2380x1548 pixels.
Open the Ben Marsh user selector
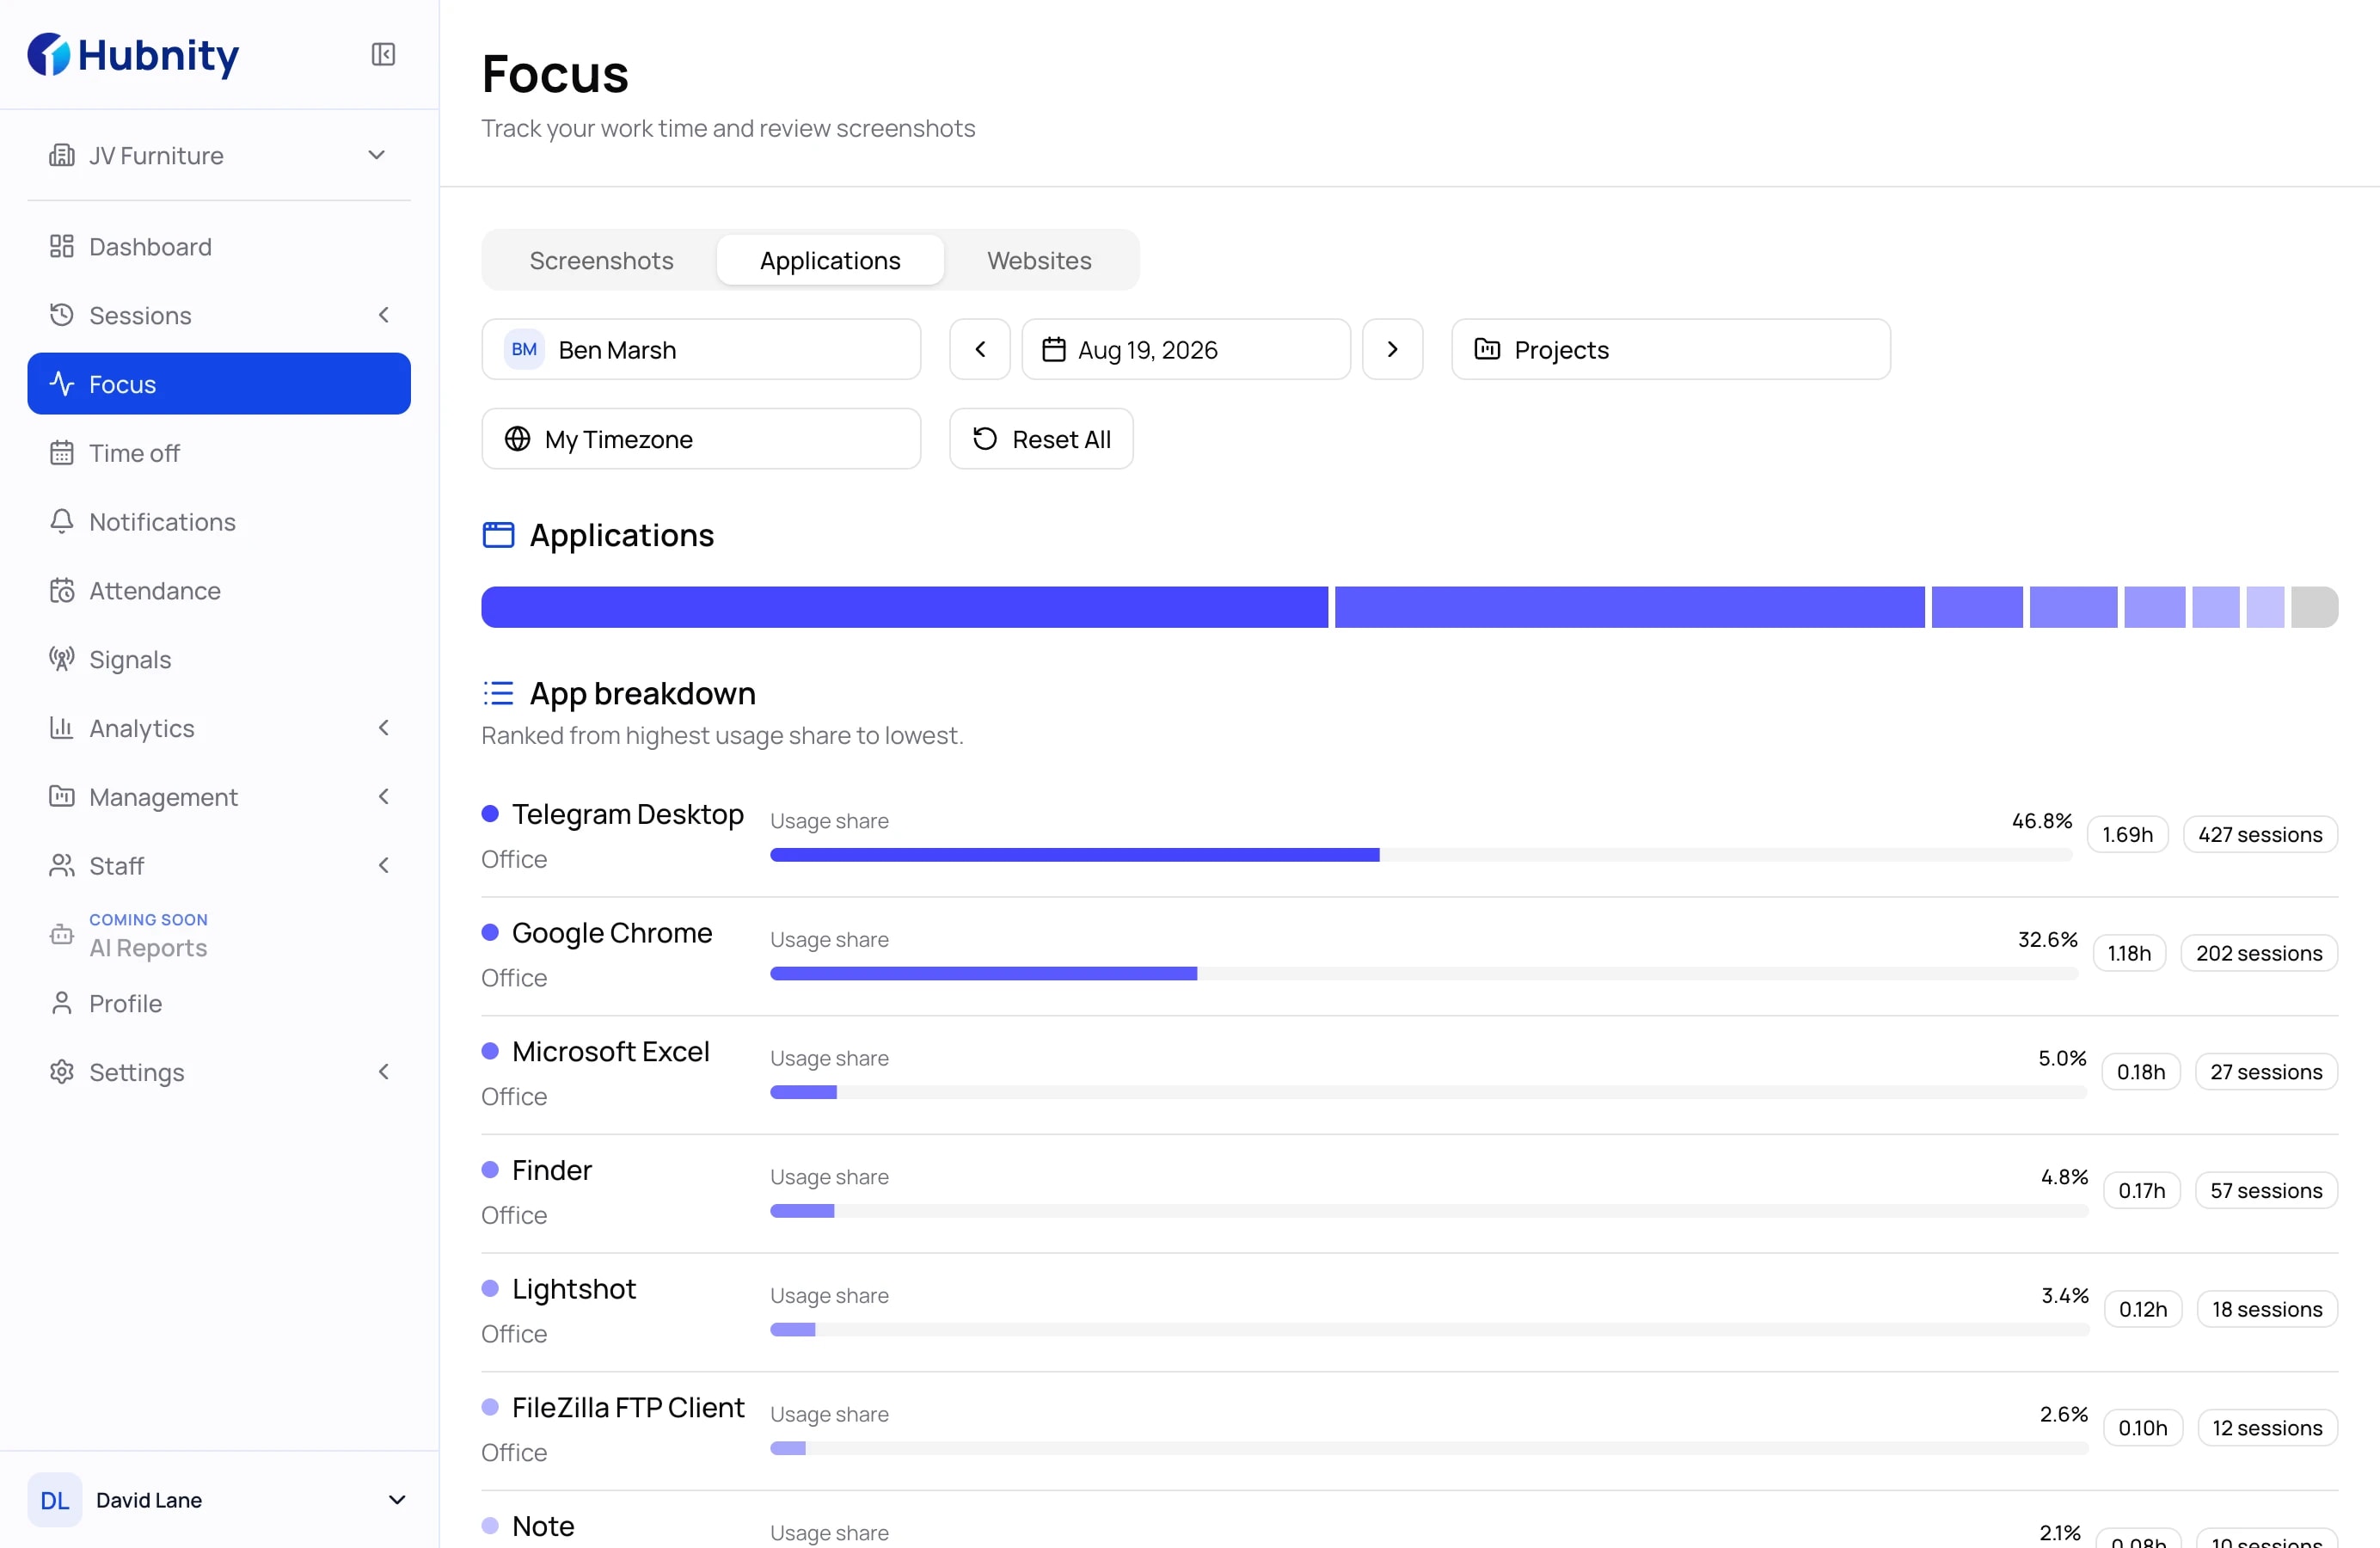[701, 349]
